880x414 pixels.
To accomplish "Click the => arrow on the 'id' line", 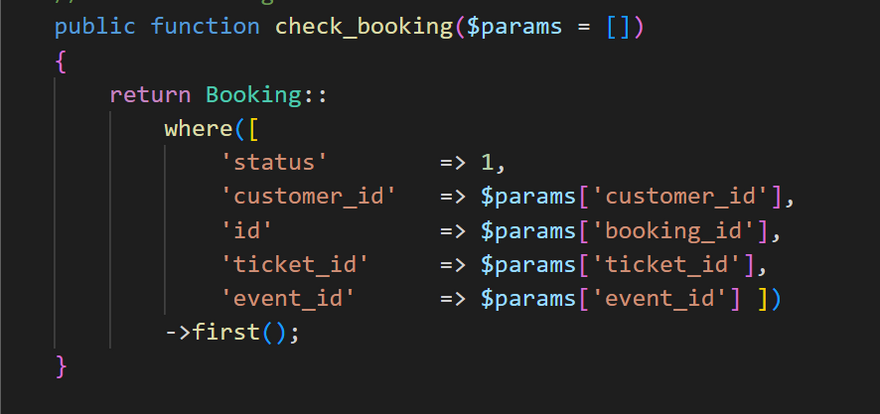I will coord(452,231).
